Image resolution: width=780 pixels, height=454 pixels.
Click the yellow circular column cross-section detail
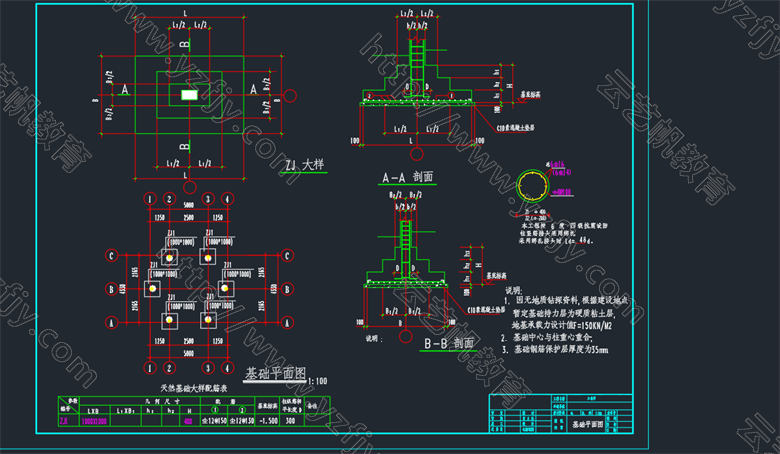click(x=533, y=186)
